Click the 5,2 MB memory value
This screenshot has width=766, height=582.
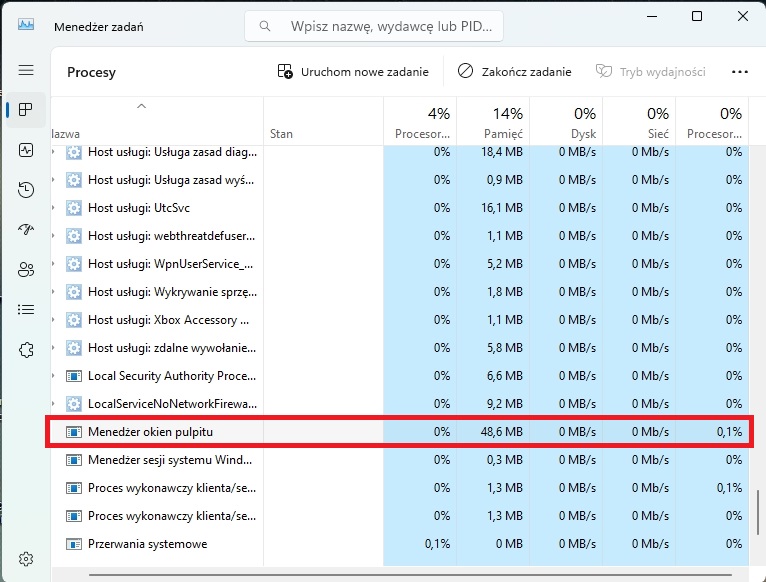click(504, 264)
